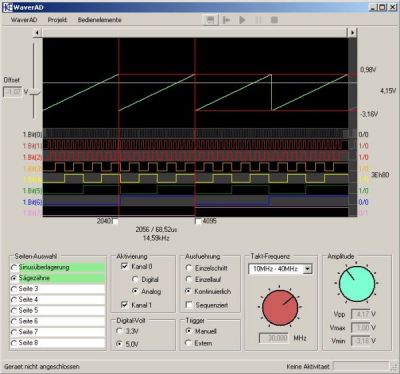Click the Offset voltage input field
Image resolution: width=400 pixels, height=374 pixels.
tap(12, 92)
